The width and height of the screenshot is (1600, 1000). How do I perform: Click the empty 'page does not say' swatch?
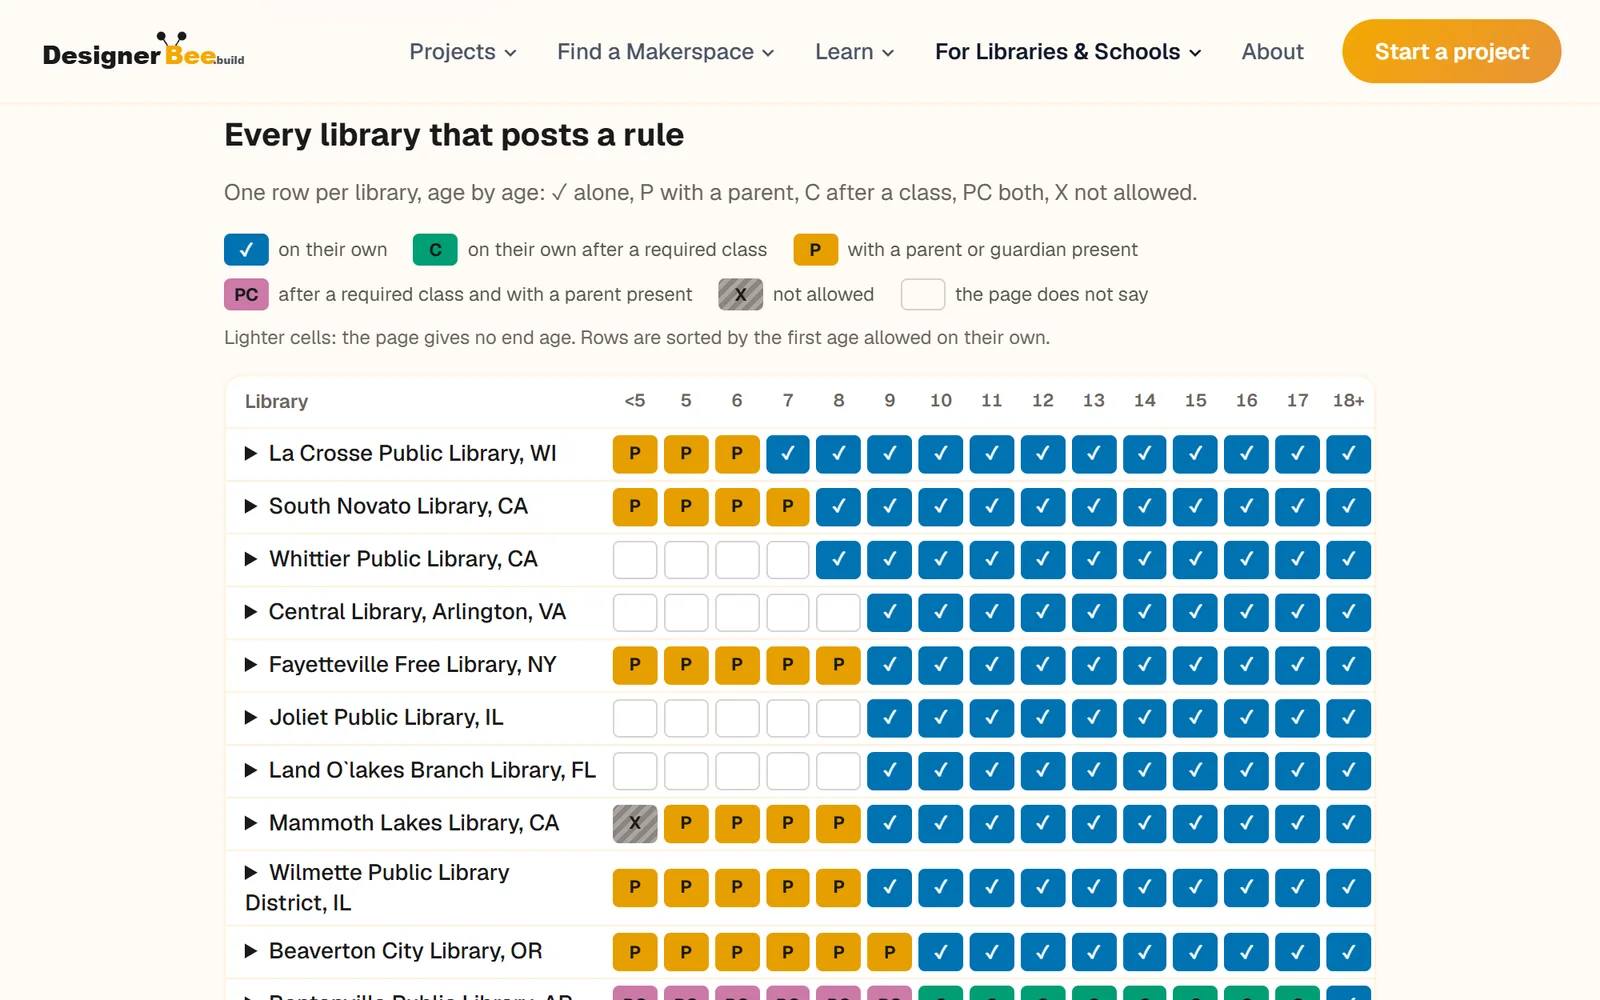(x=923, y=295)
